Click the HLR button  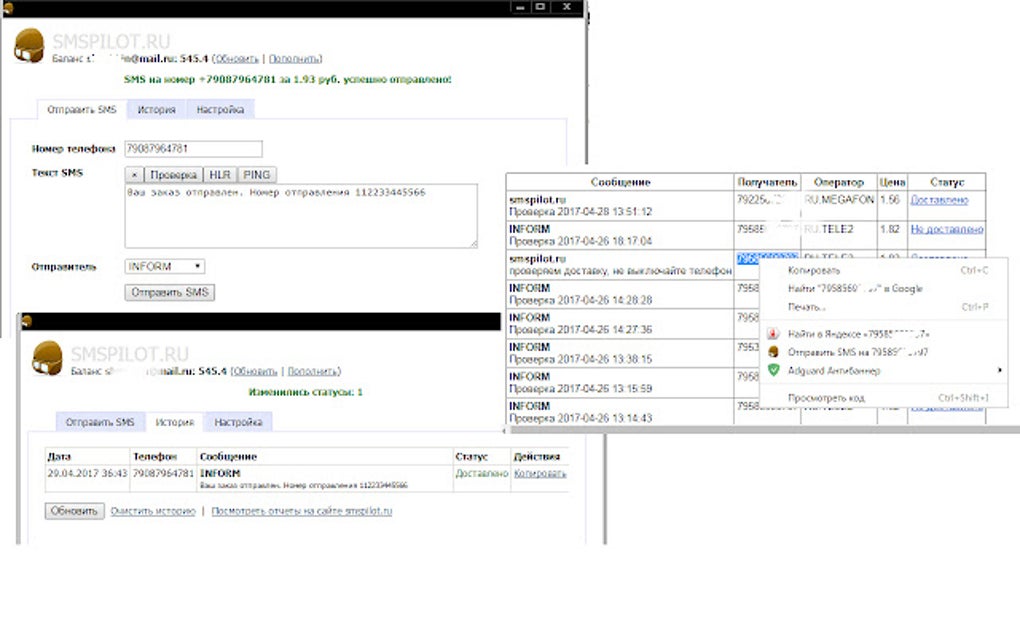220,175
